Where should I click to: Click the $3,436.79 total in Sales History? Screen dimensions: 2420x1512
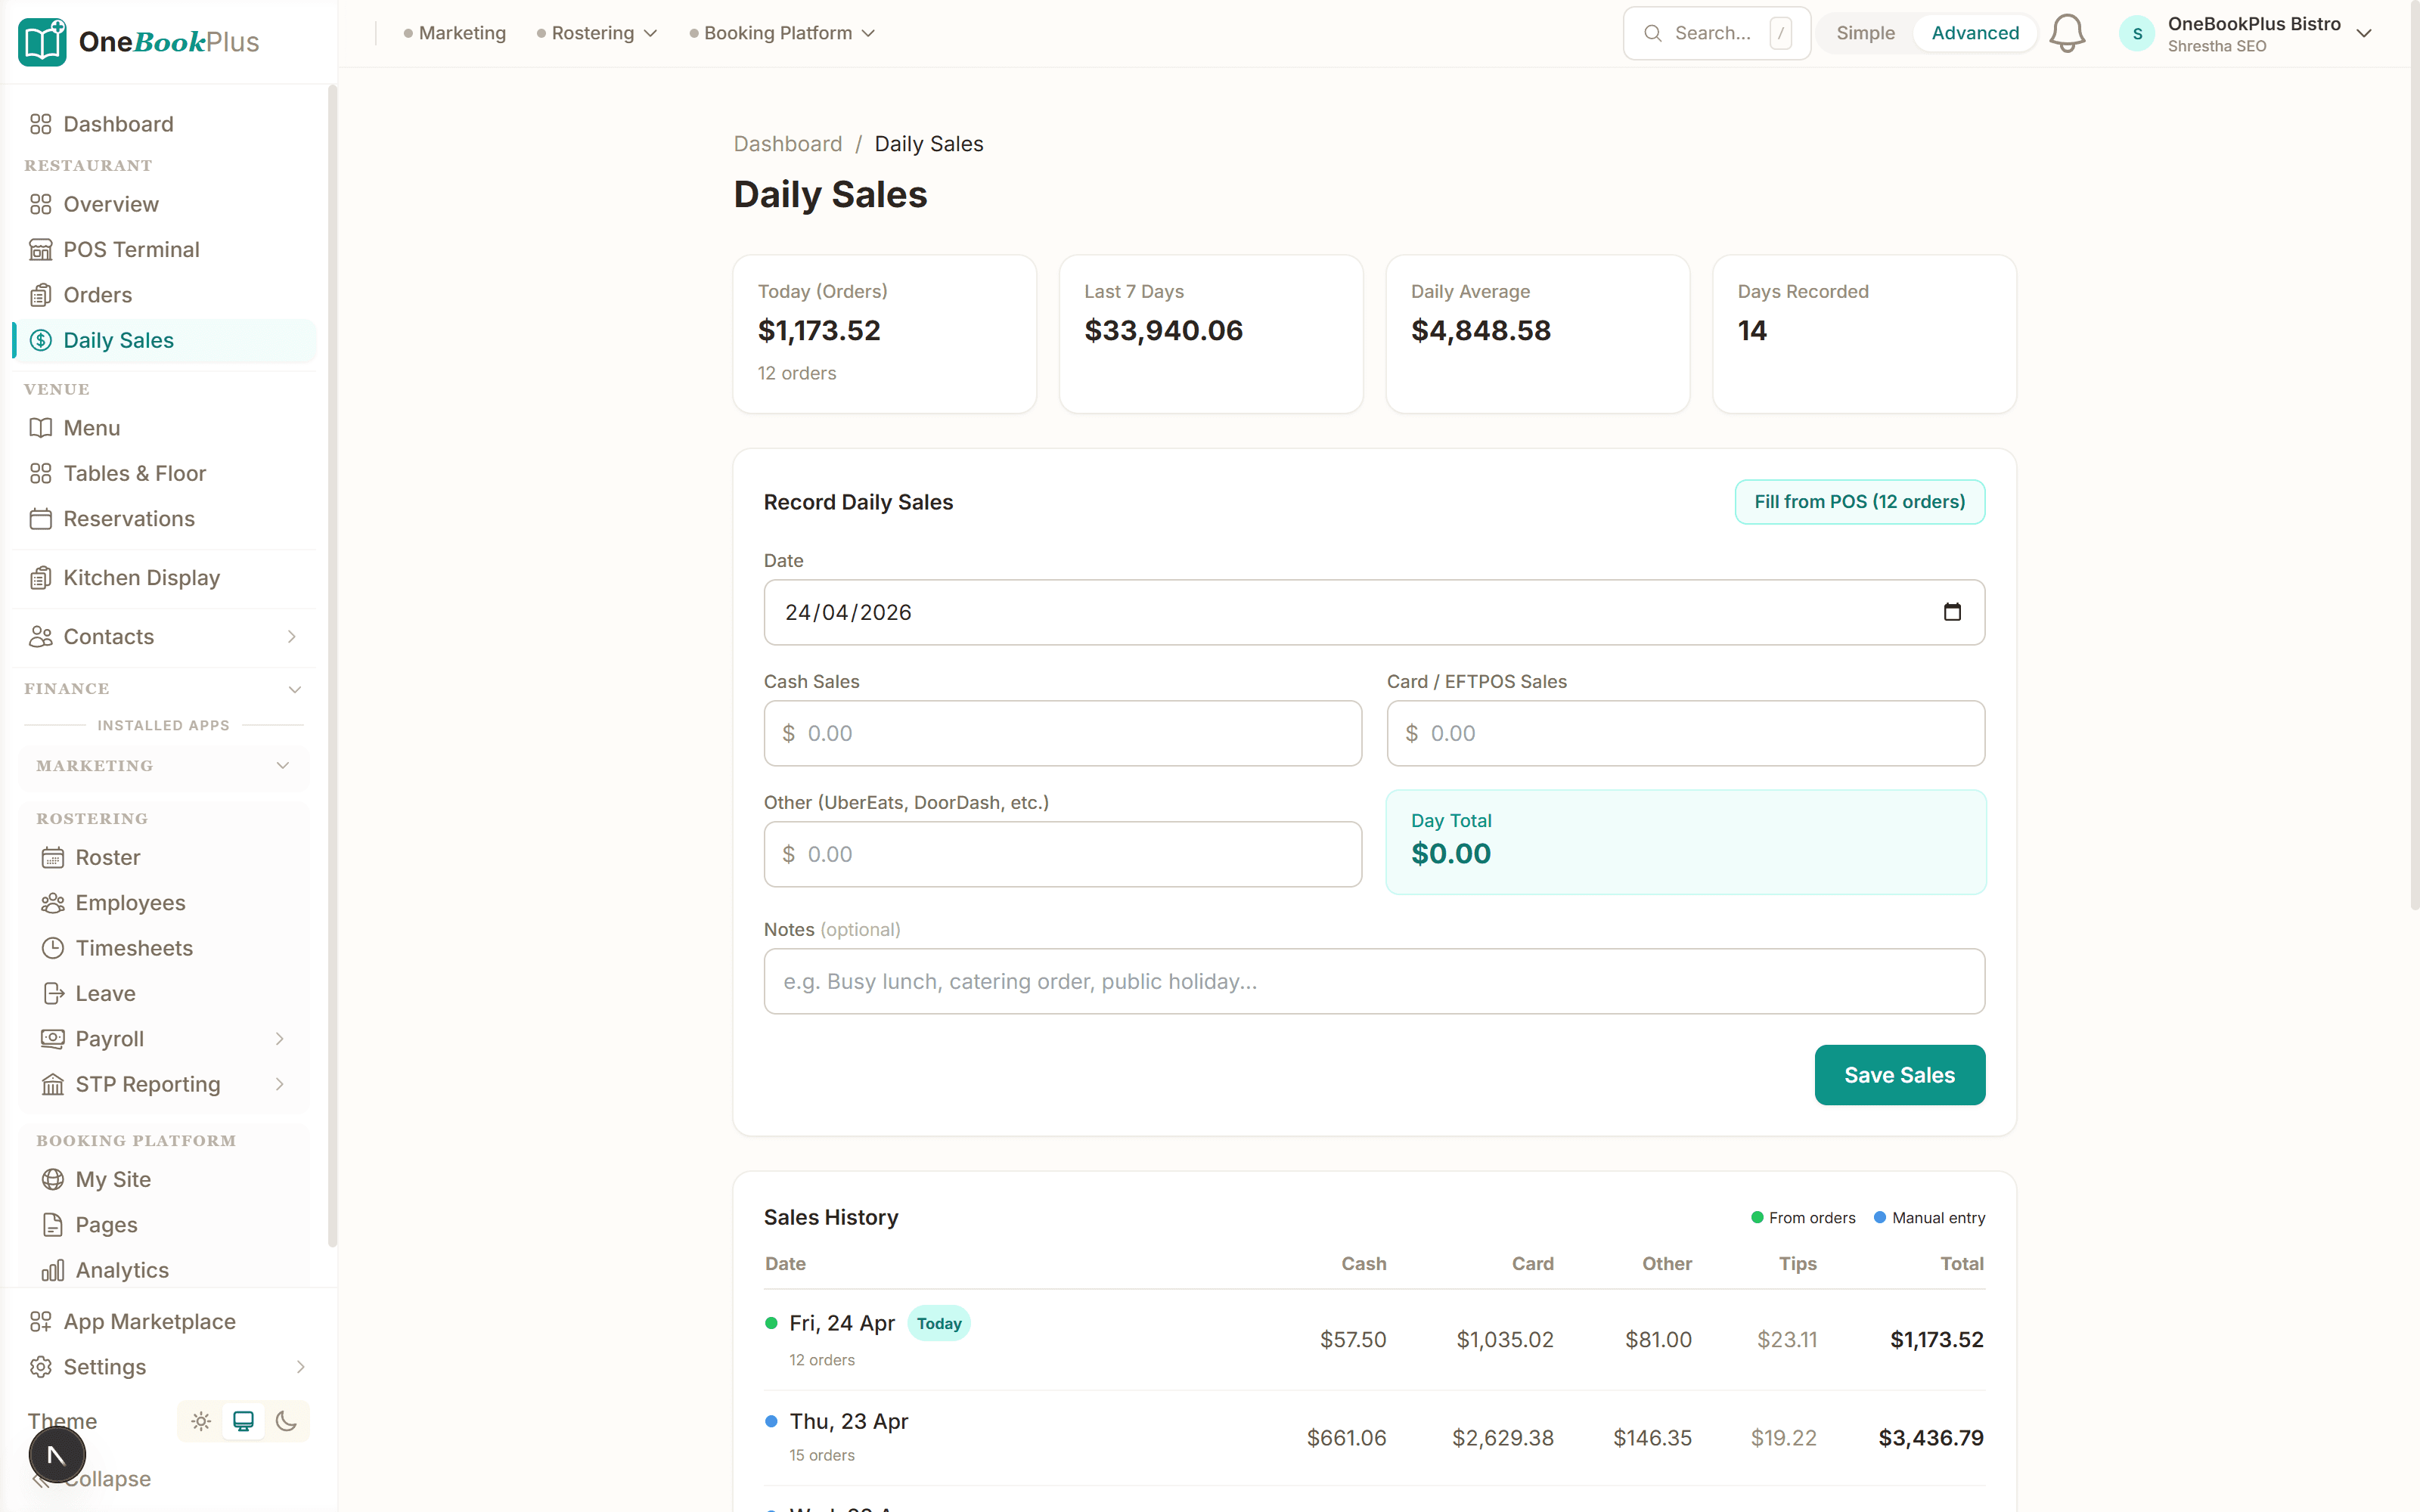[1930, 1438]
